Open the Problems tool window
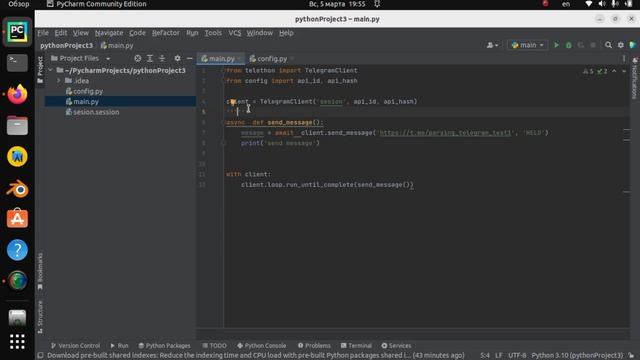The image size is (640, 360). pos(314,345)
